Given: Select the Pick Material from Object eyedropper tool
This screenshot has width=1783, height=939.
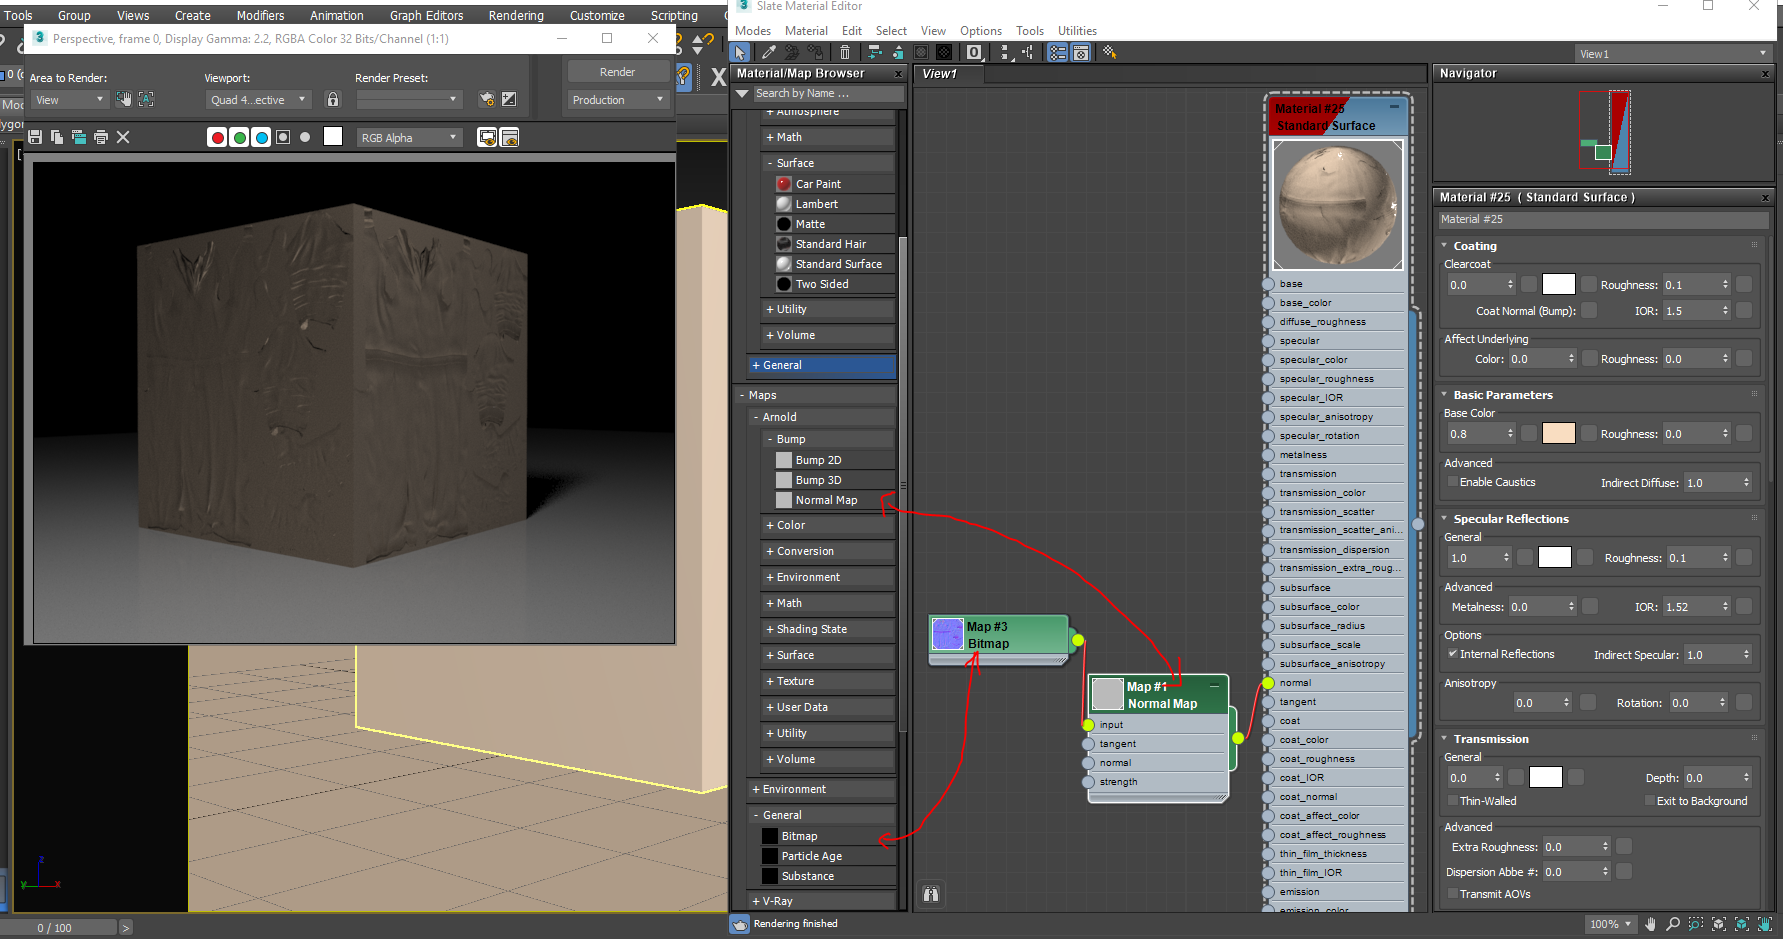Looking at the screenshot, I should [x=768, y=52].
